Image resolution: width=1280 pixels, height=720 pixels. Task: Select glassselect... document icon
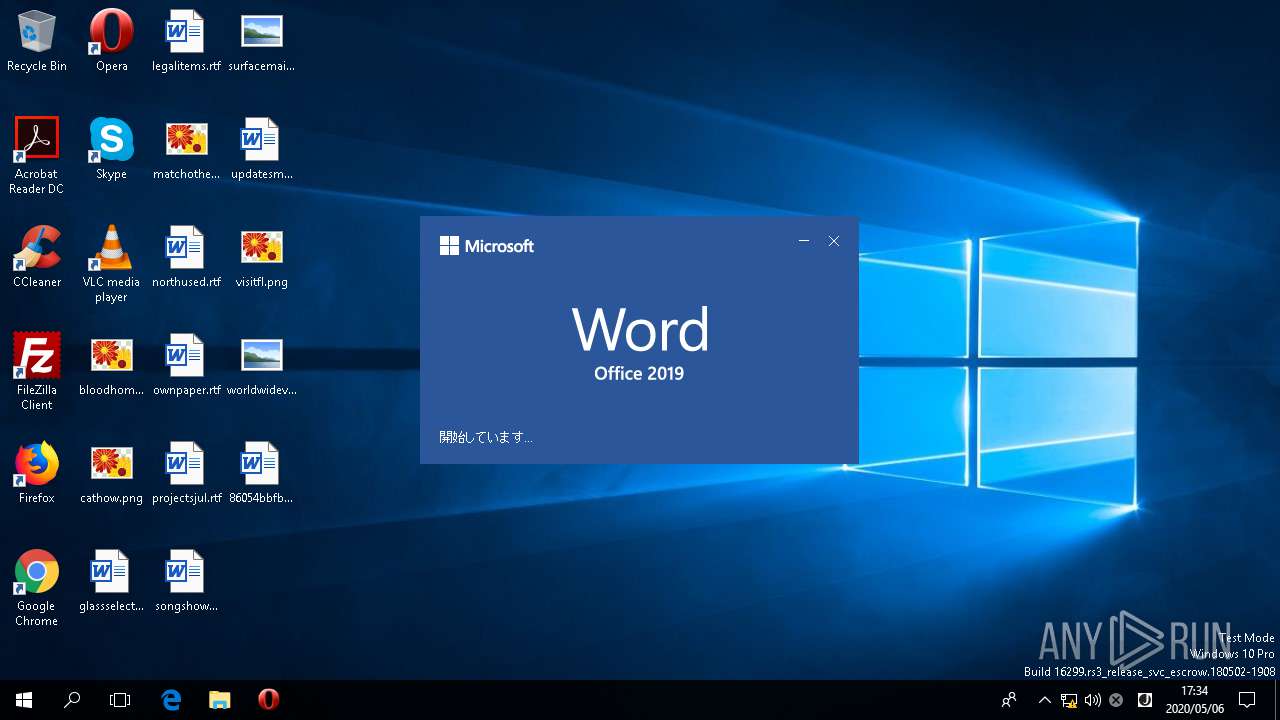click(x=111, y=580)
